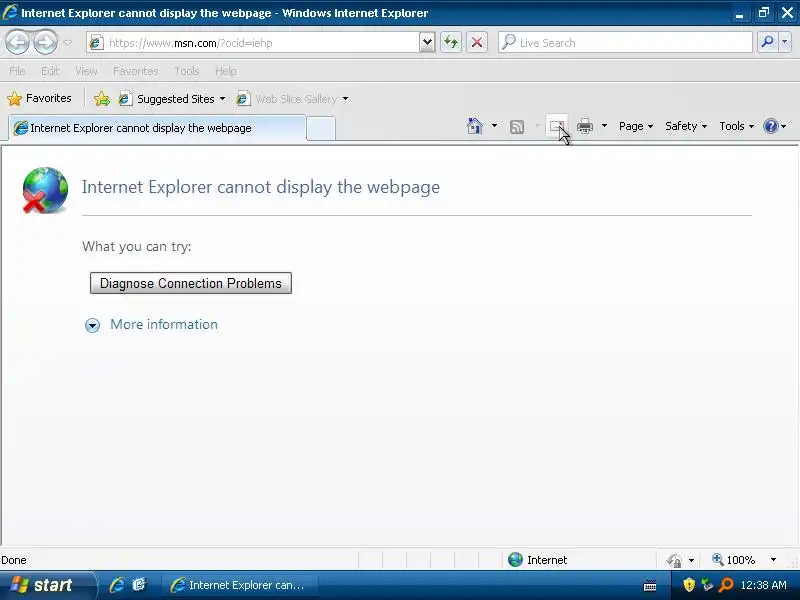
Task: Click the RSS feeds icon
Action: point(517,127)
